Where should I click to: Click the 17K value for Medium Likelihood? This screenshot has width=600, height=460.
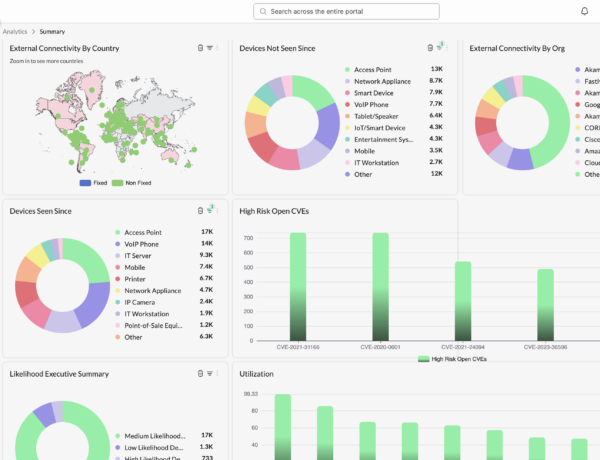click(x=207, y=435)
